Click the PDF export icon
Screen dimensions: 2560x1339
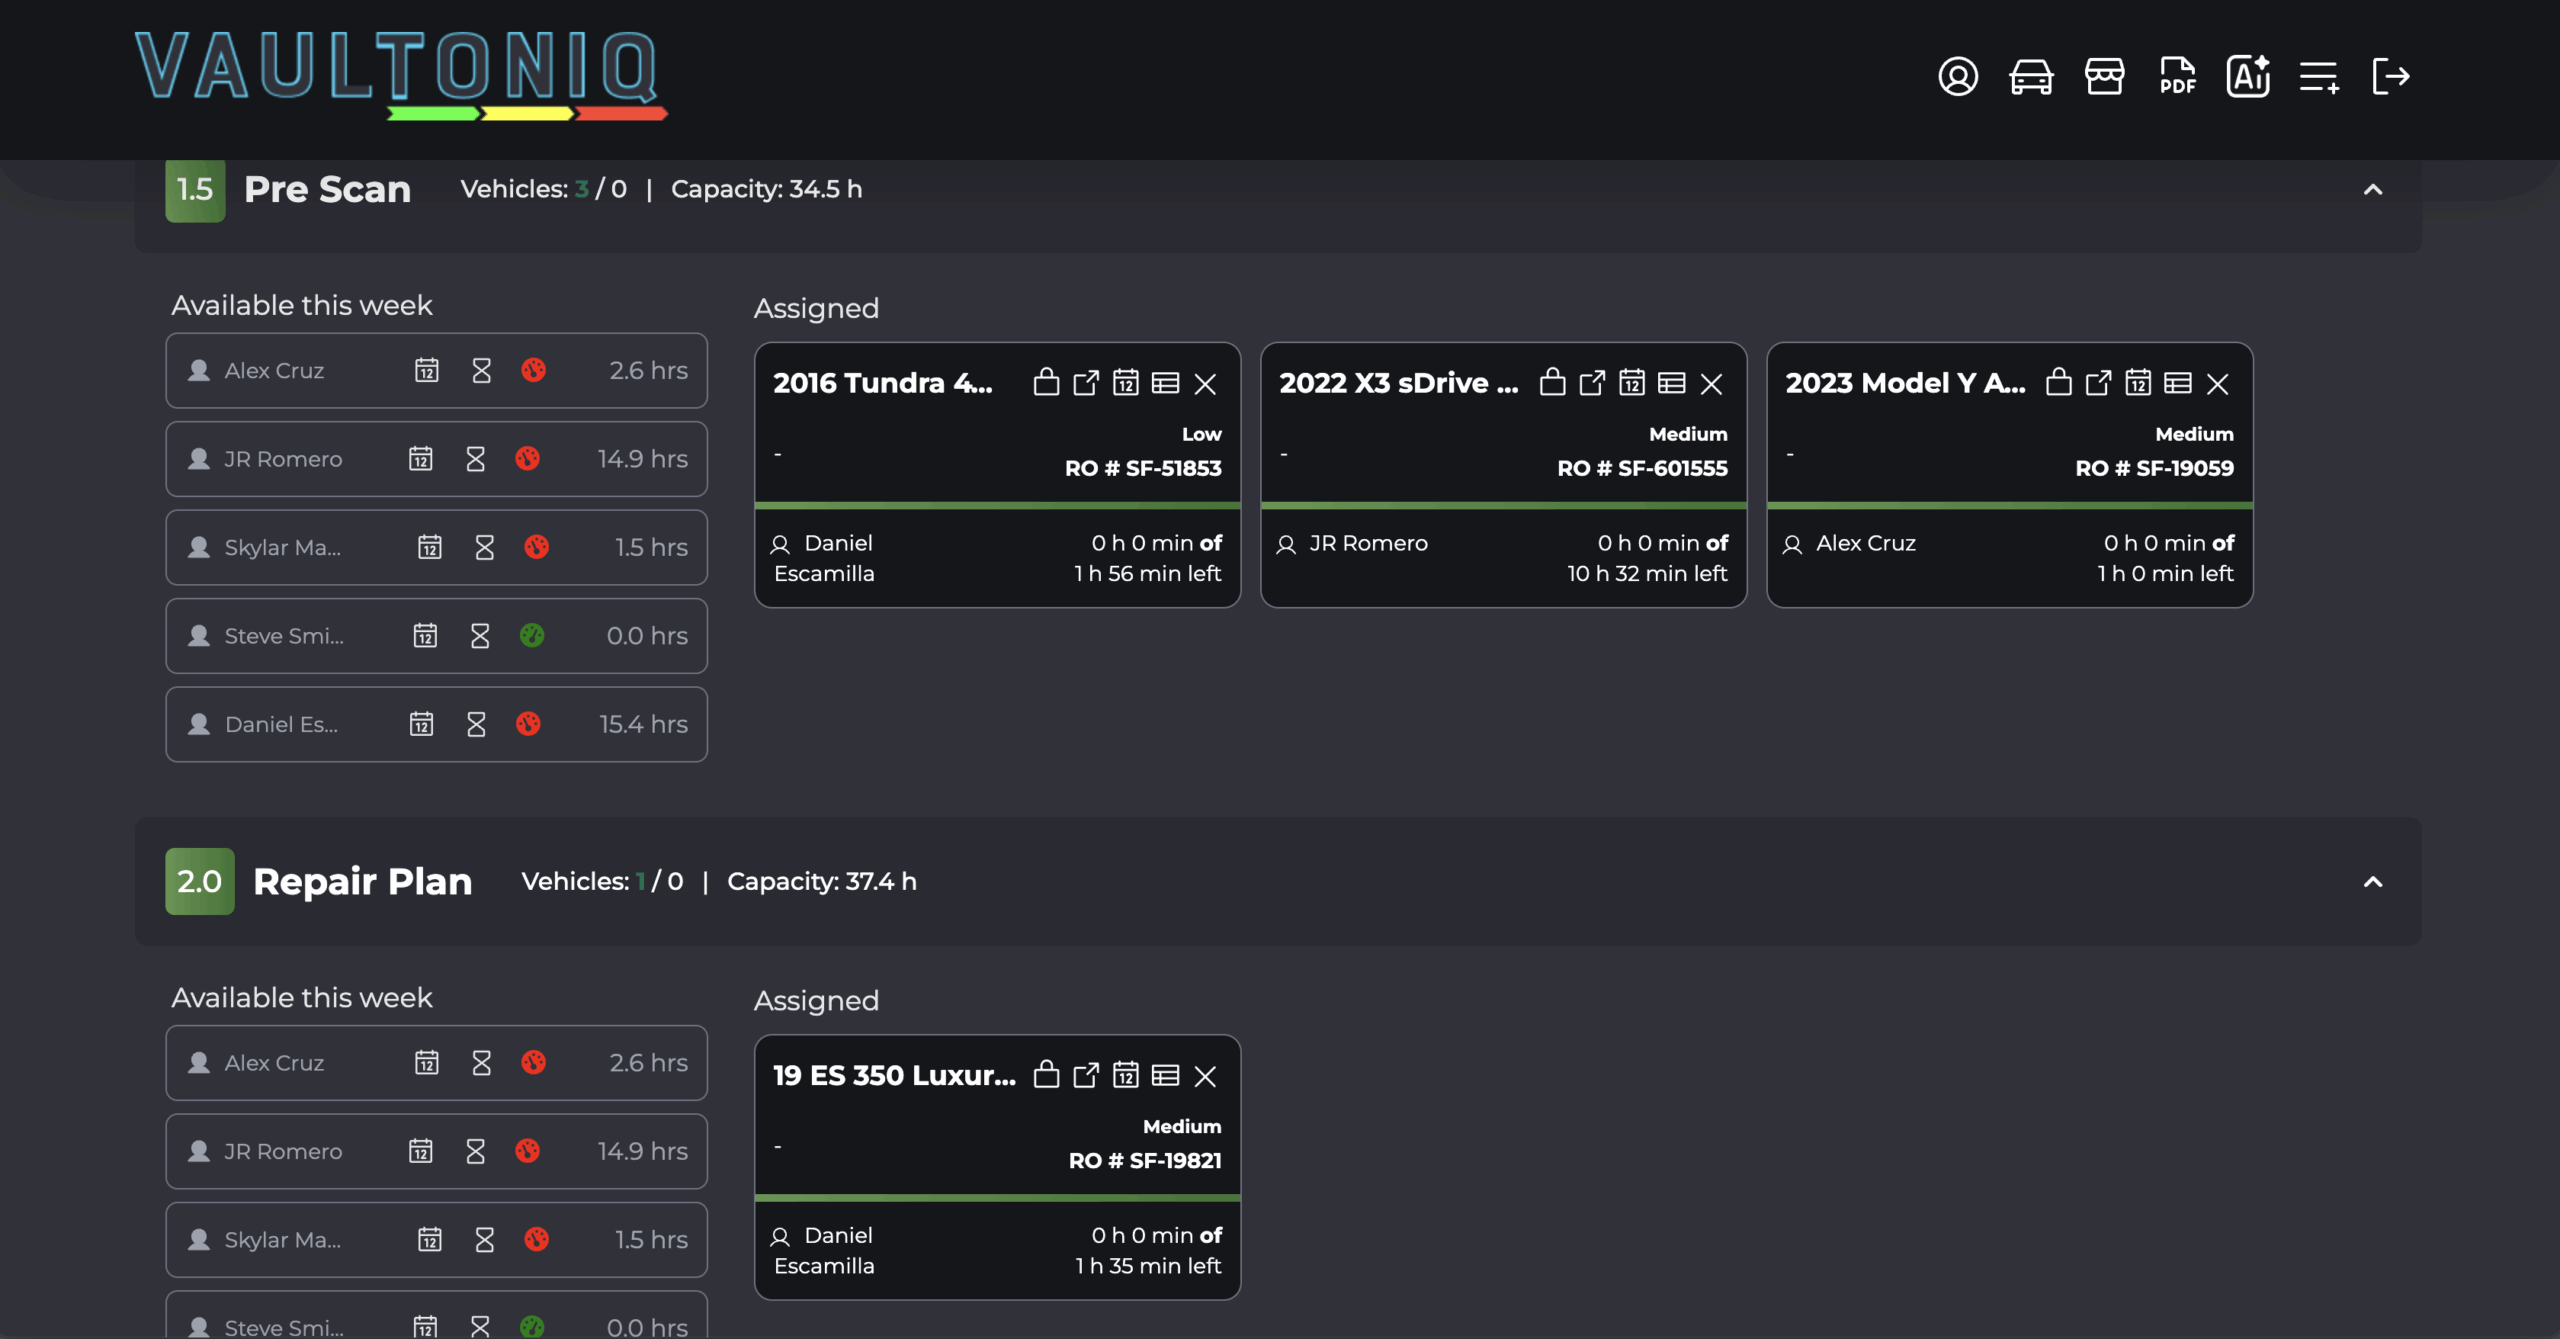[x=2177, y=76]
